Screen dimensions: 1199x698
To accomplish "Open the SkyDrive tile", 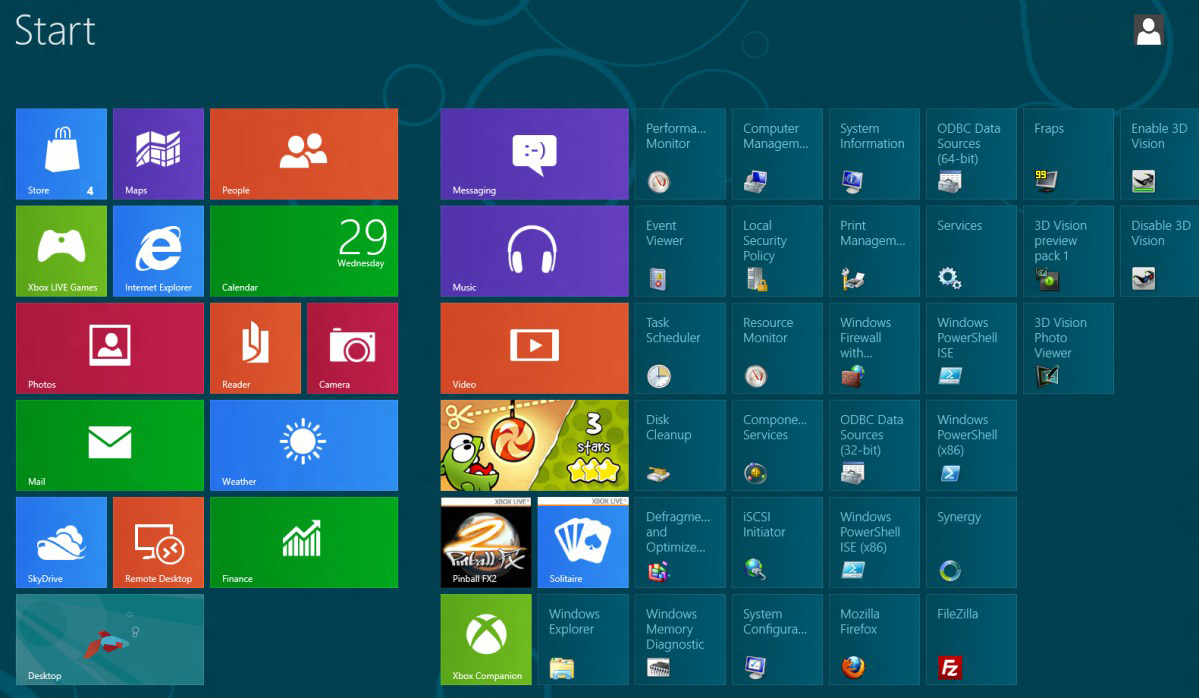I will (x=61, y=542).
